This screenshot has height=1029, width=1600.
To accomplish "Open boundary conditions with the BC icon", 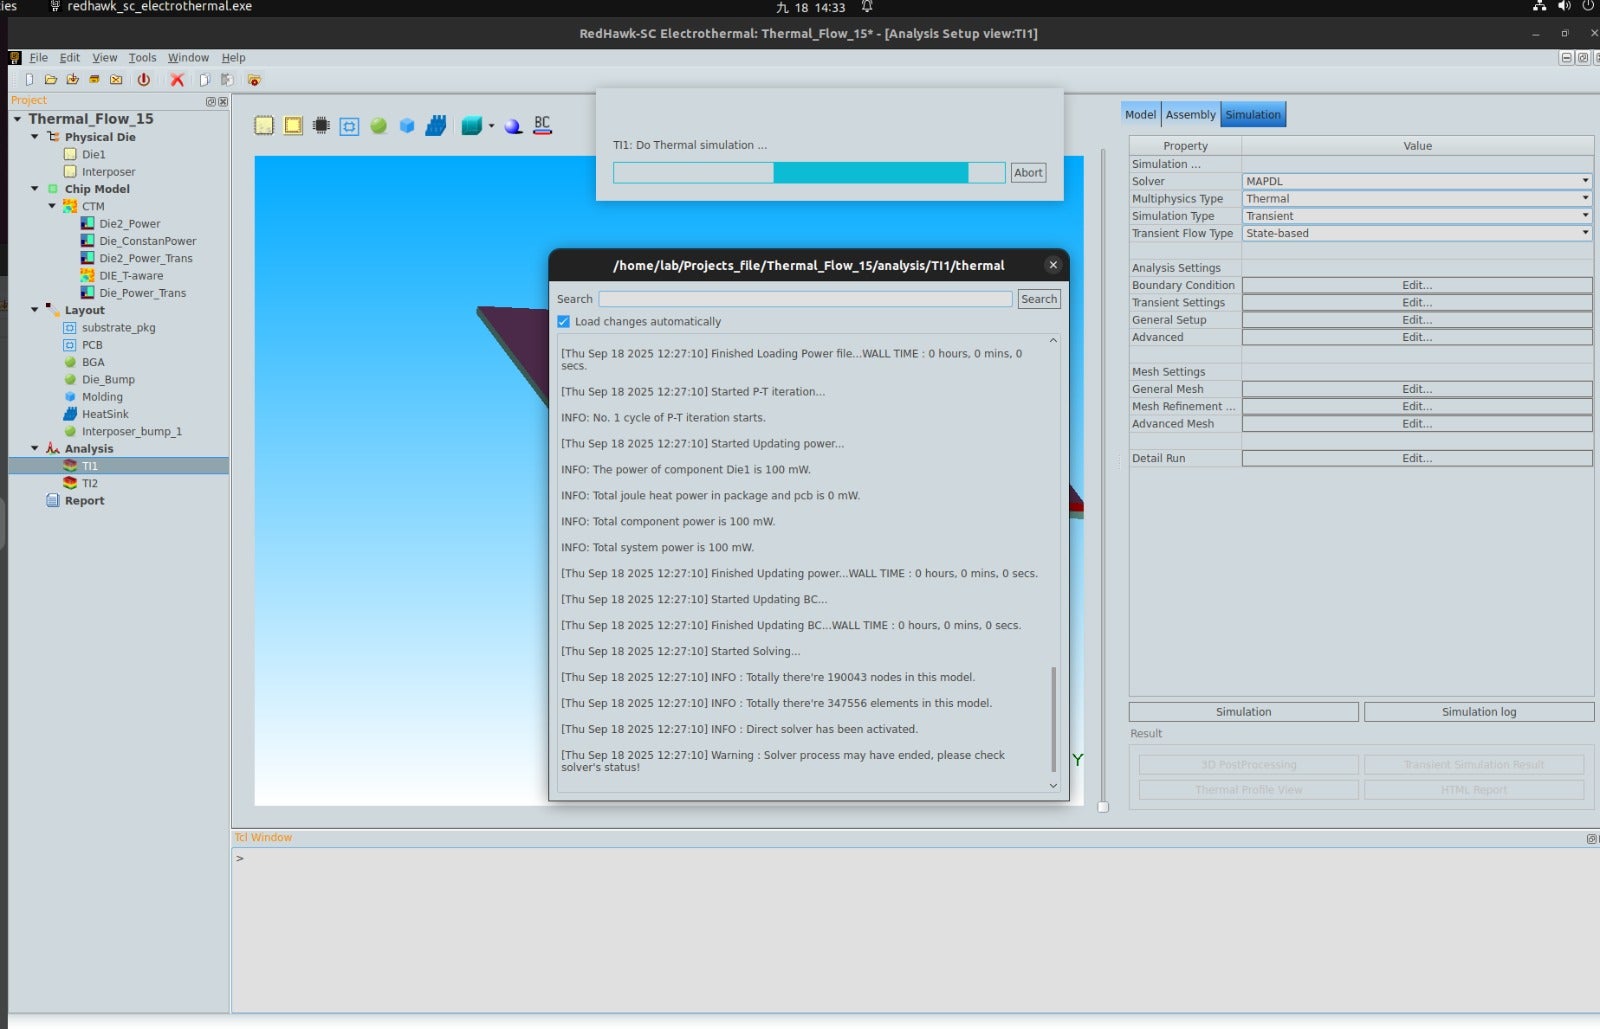I will click(x=542, y=125).
